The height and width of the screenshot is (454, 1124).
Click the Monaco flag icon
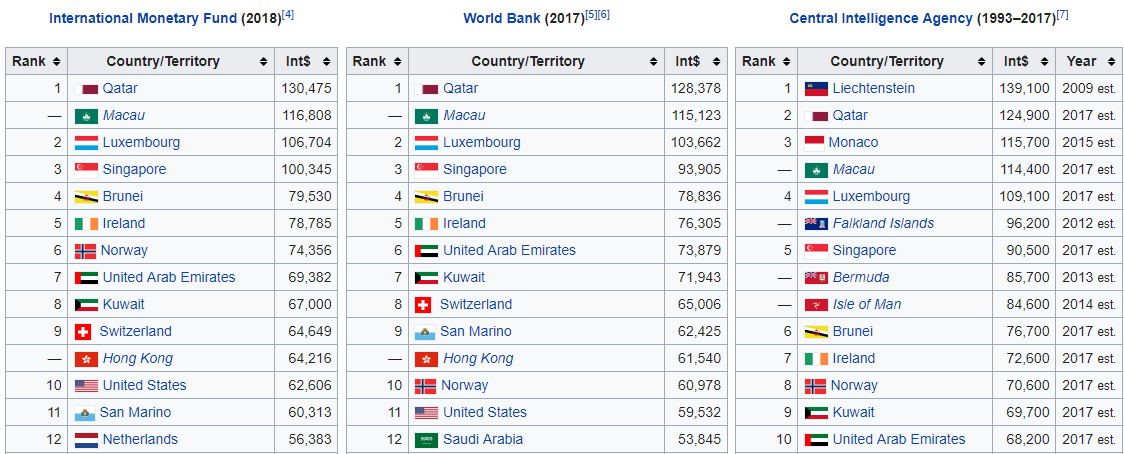(x=813, y=142)
